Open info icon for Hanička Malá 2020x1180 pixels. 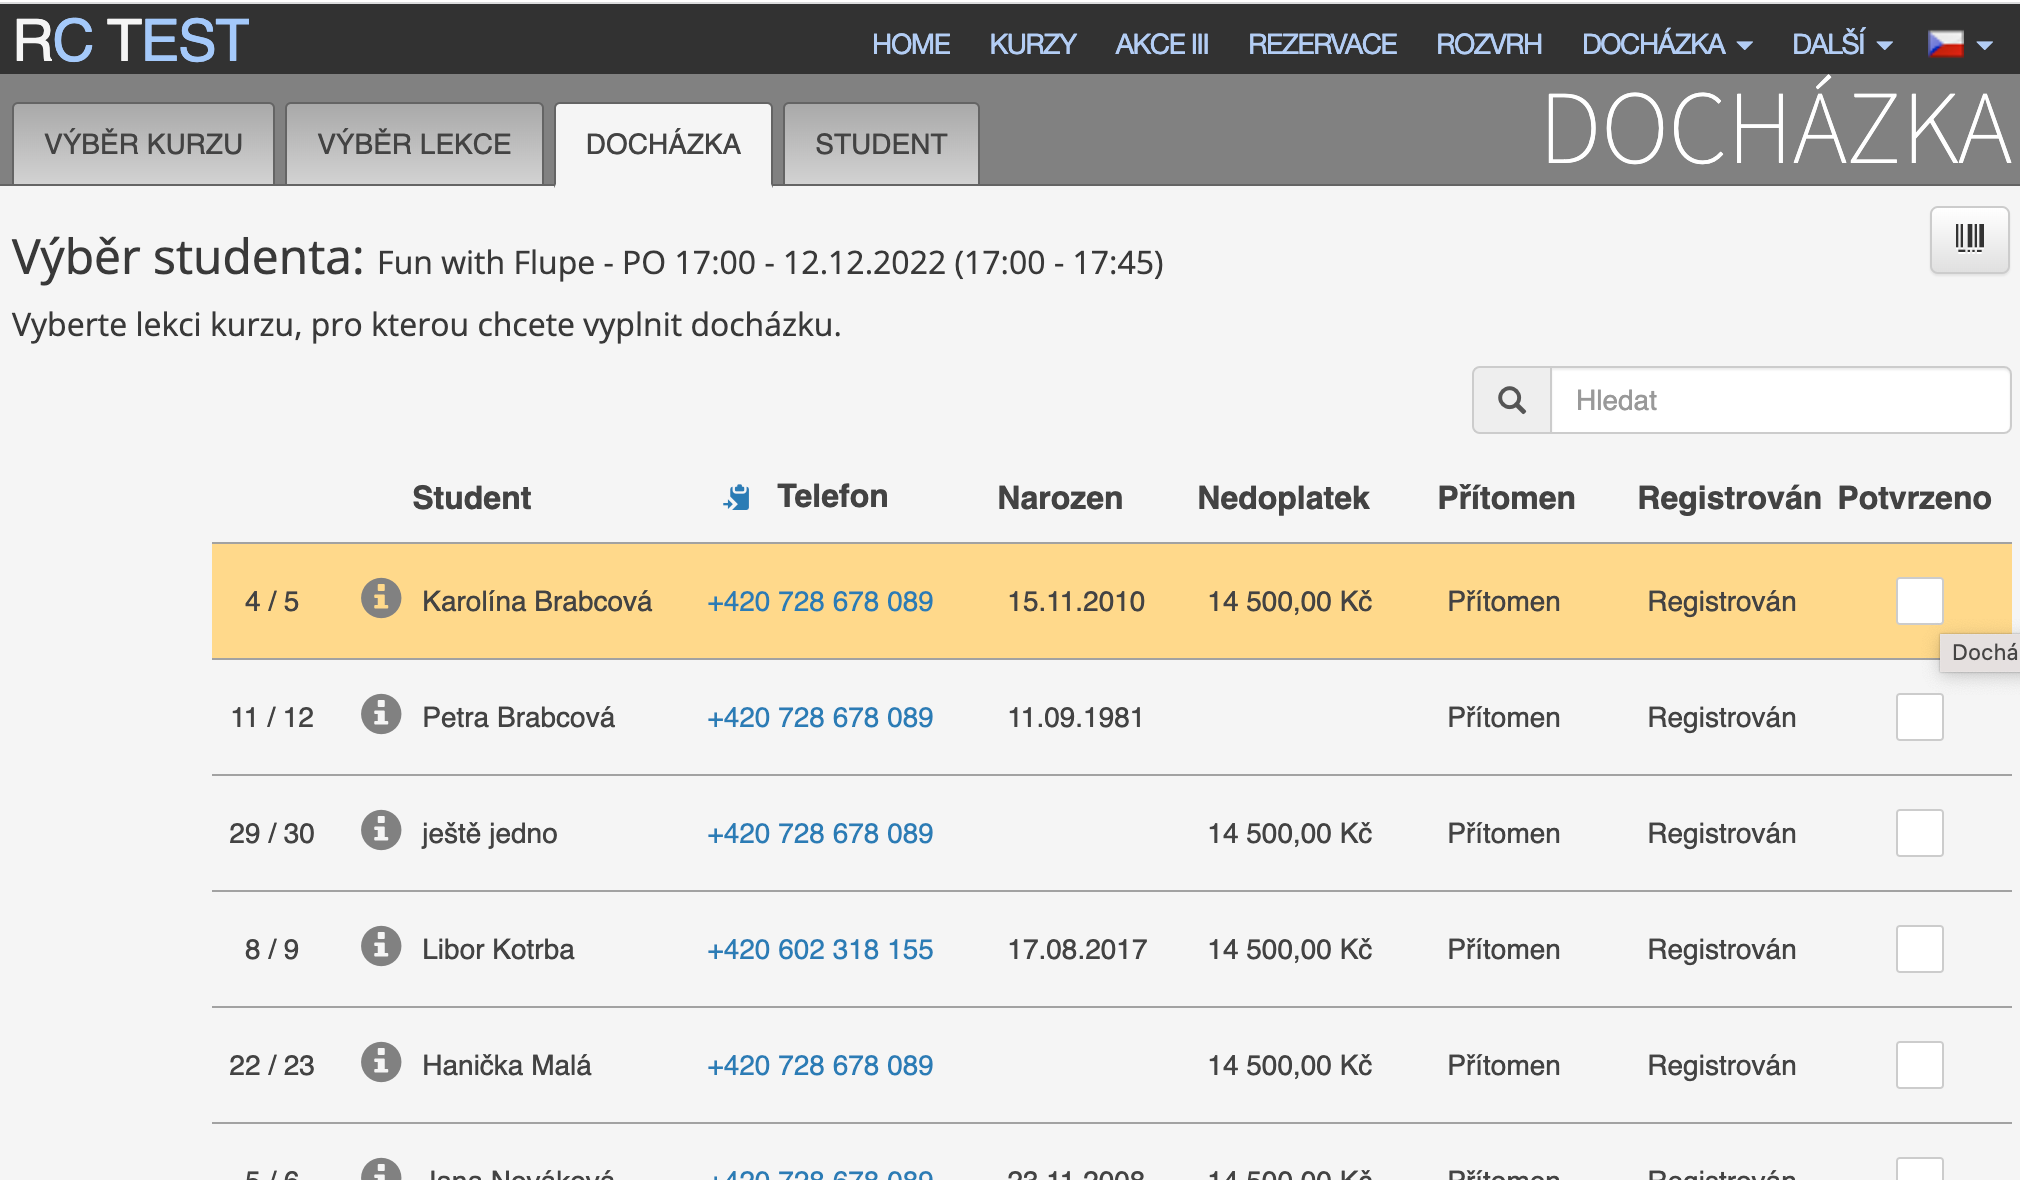(380, 1063)
